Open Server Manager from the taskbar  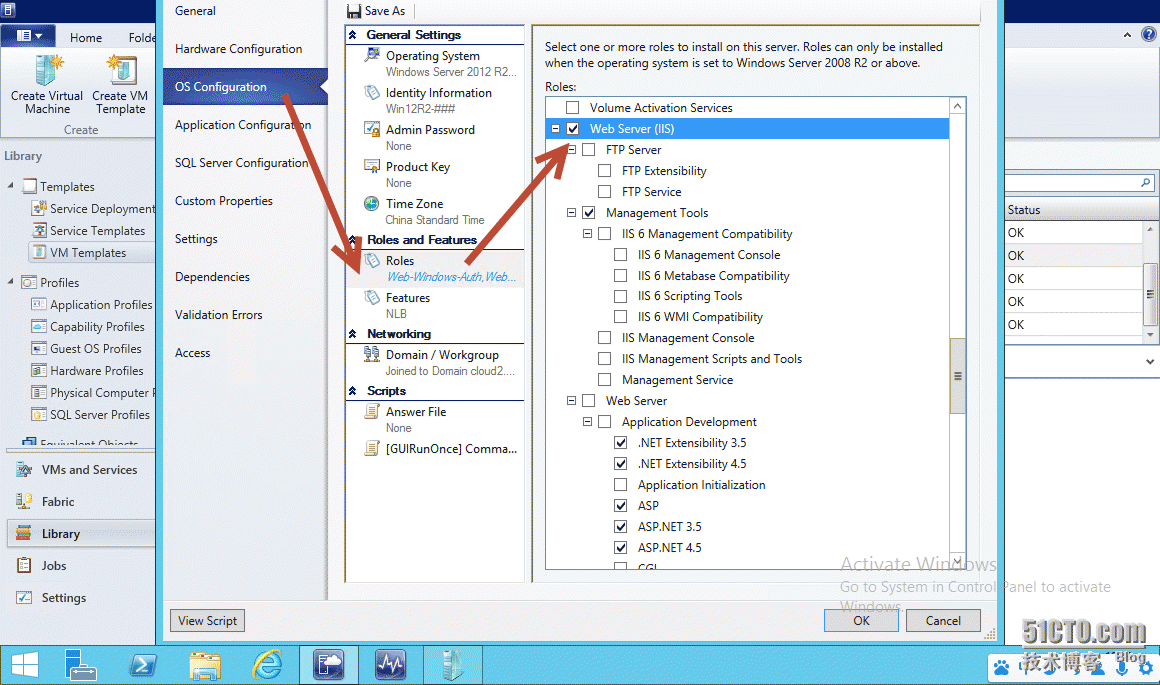click(81, 664)
